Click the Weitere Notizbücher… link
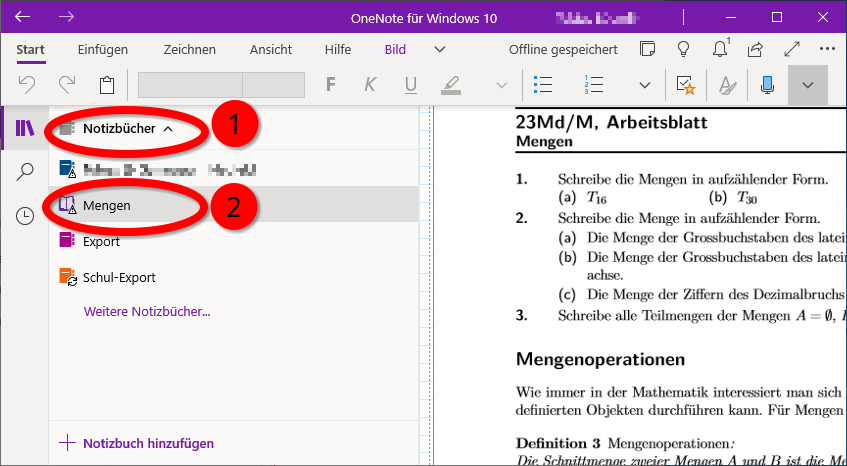Image resolution: width=847 pixels, height=466 pixels. 147,312
